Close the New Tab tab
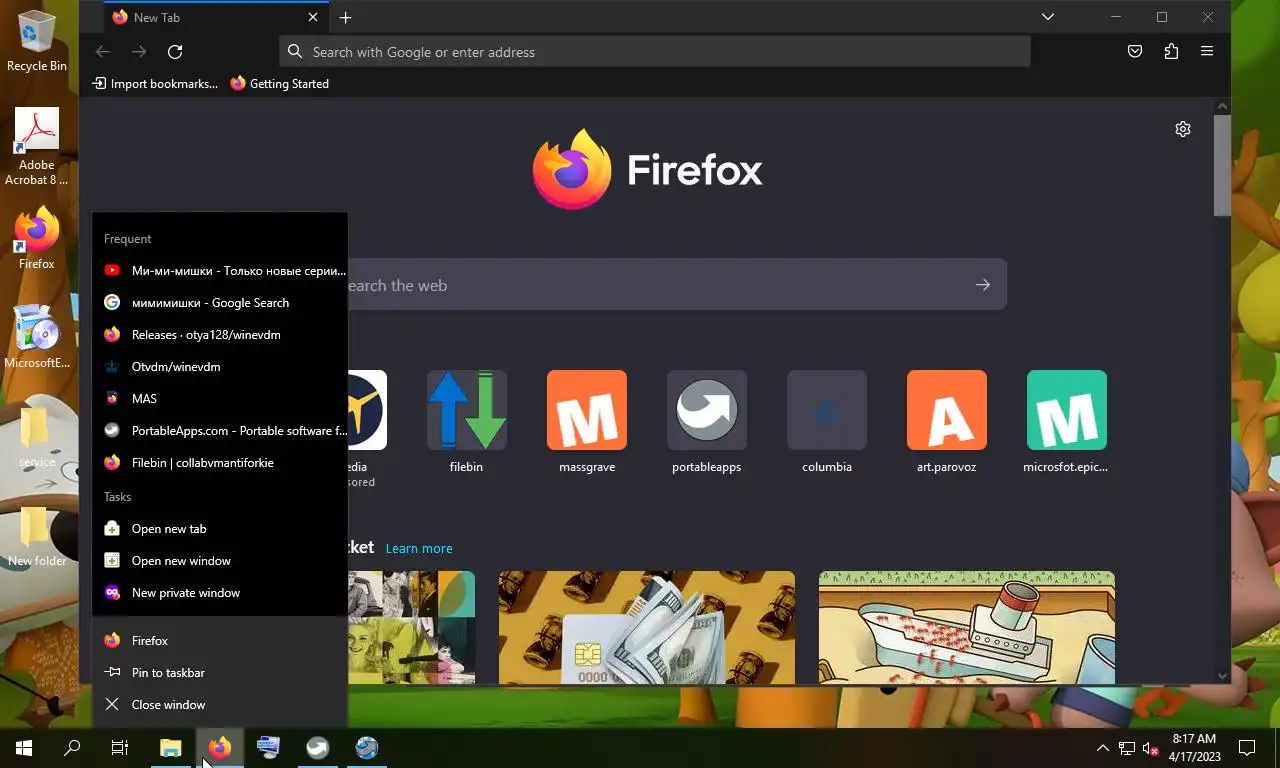 pyautogui.click(x=313, y=17)
